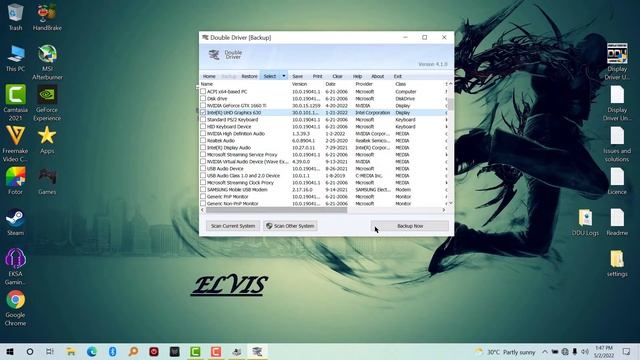Open the Games desktop folder
The image size is (640, 360).
pos(47,180)
